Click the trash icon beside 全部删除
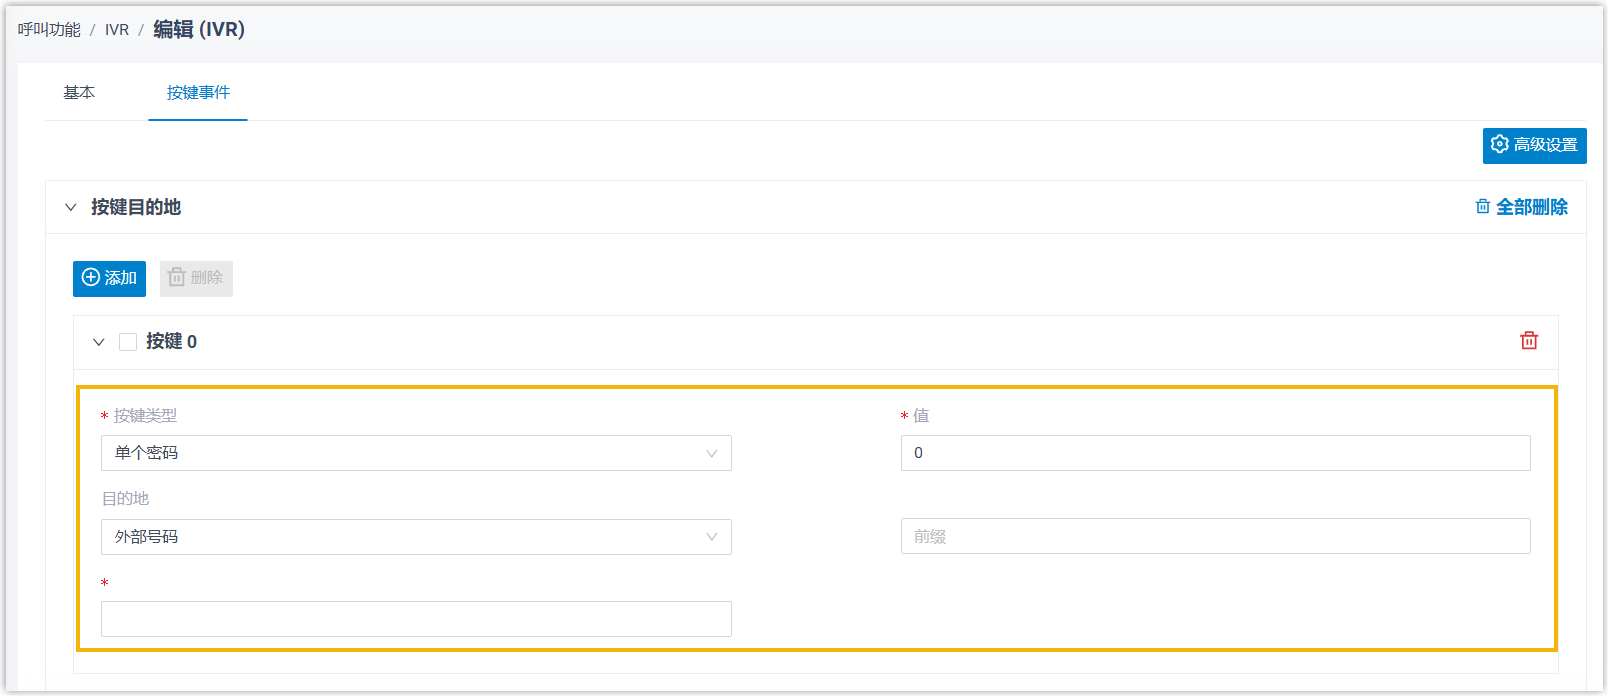 pyautogui.click(x=1483, y=207)
